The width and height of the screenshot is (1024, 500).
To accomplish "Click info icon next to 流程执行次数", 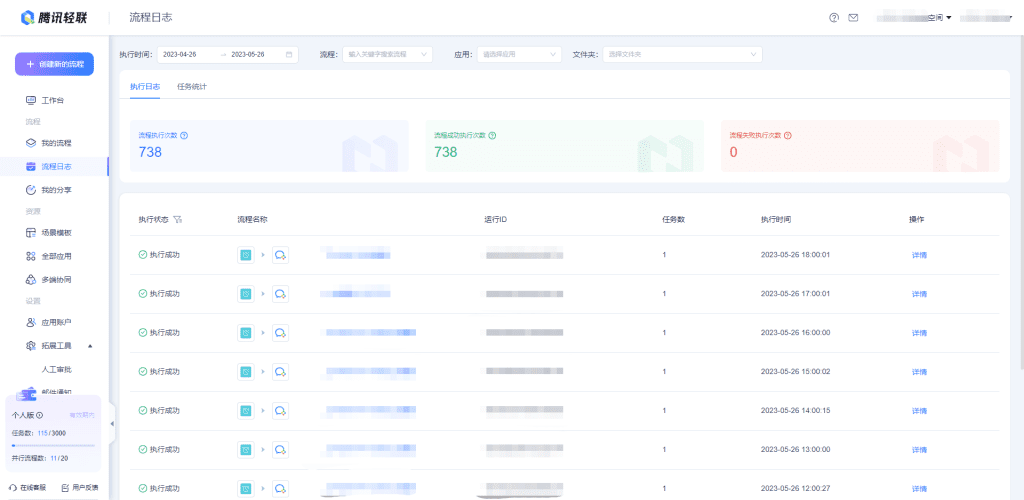I will [x=184, y=135].
